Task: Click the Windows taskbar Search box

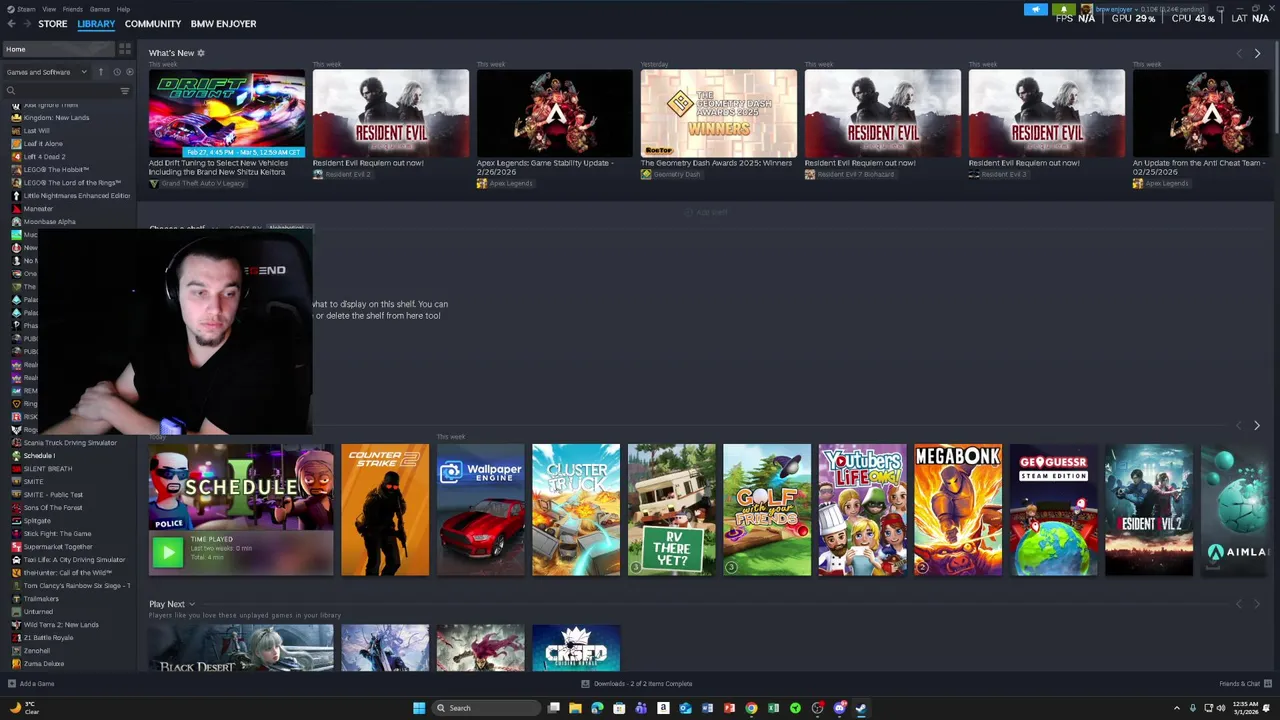Action: pyautogui.click(x=487, y=708)
